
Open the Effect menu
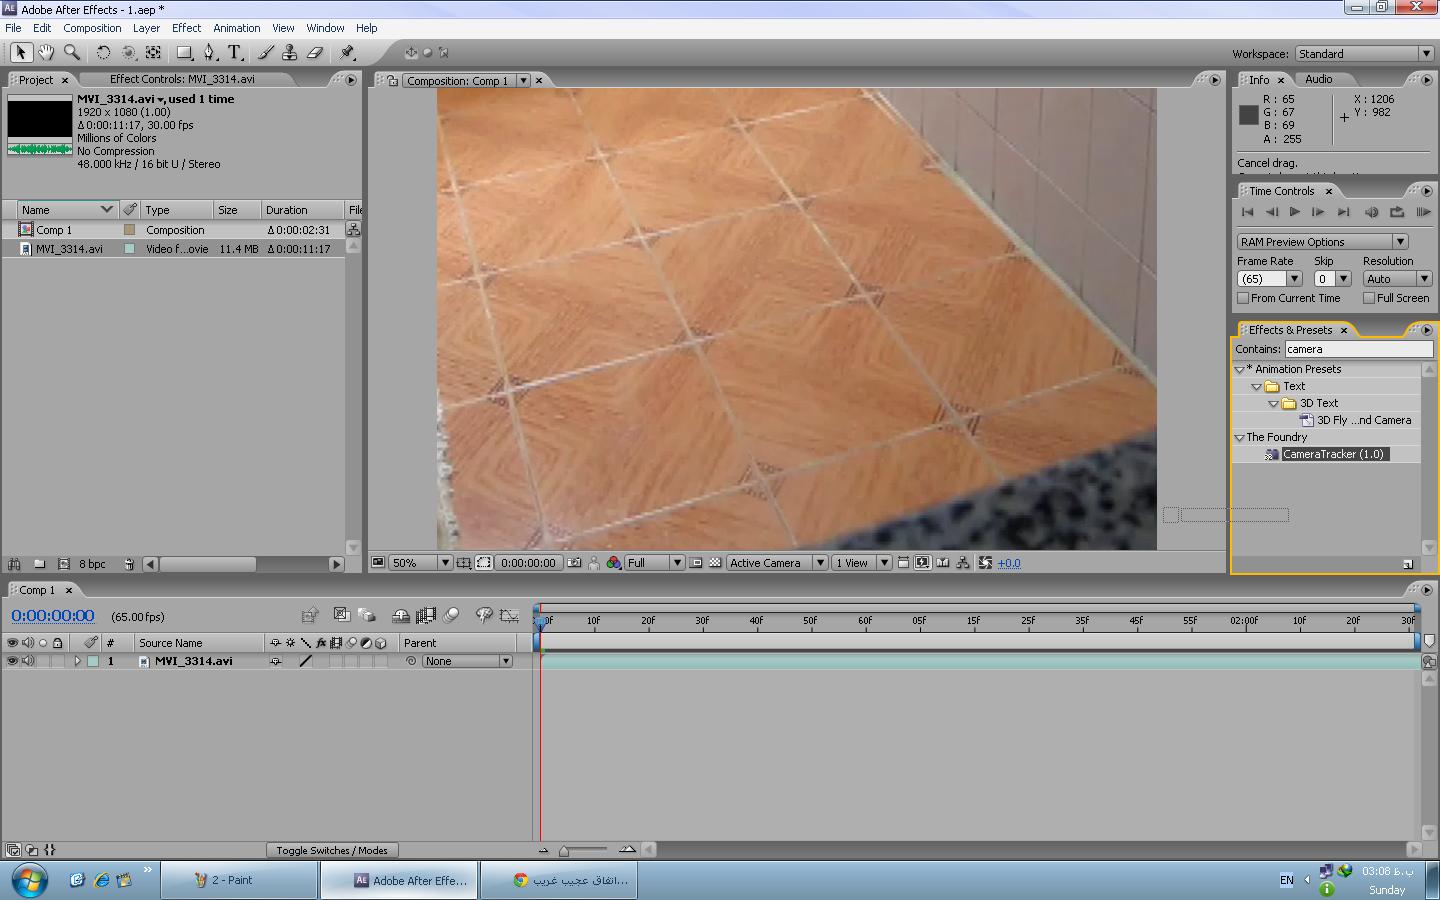(186, 28)
